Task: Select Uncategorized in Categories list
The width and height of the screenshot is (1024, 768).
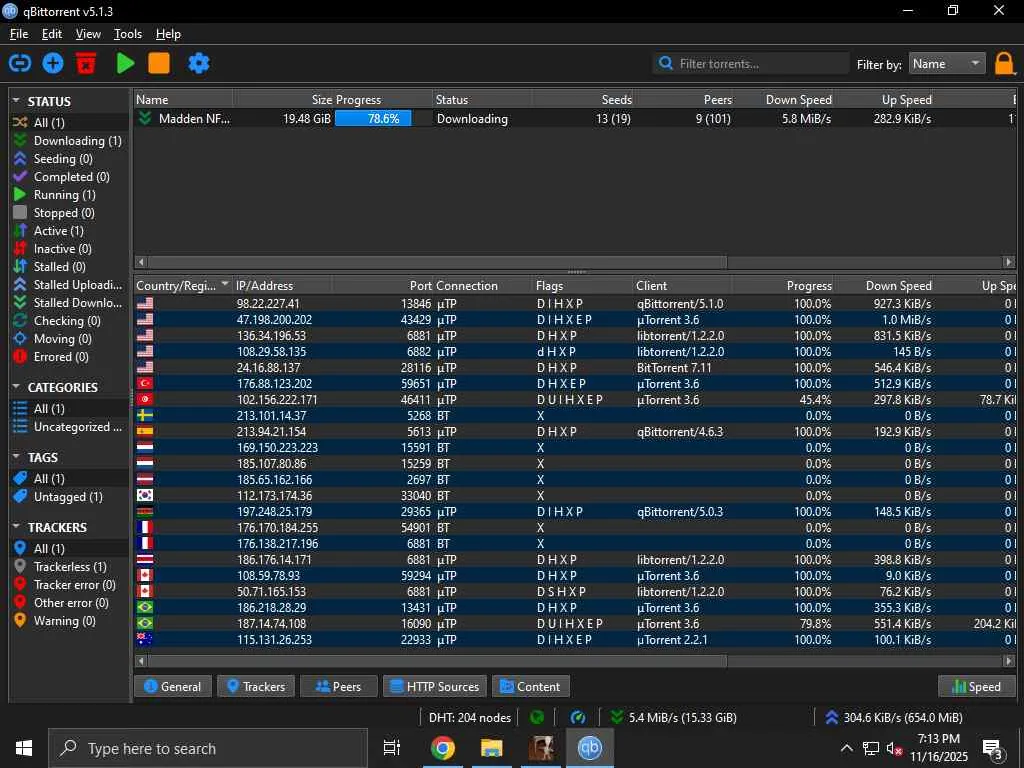Action: 68,426
